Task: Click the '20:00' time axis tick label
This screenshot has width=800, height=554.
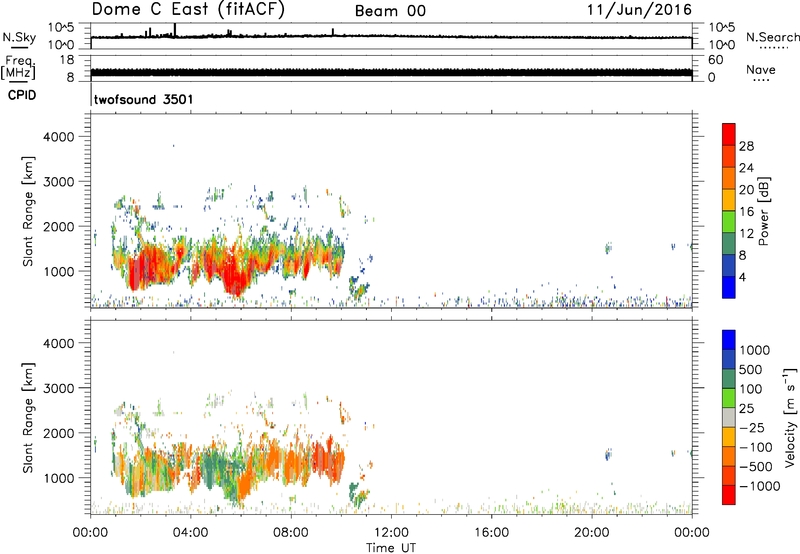Action: click(591, 533)
